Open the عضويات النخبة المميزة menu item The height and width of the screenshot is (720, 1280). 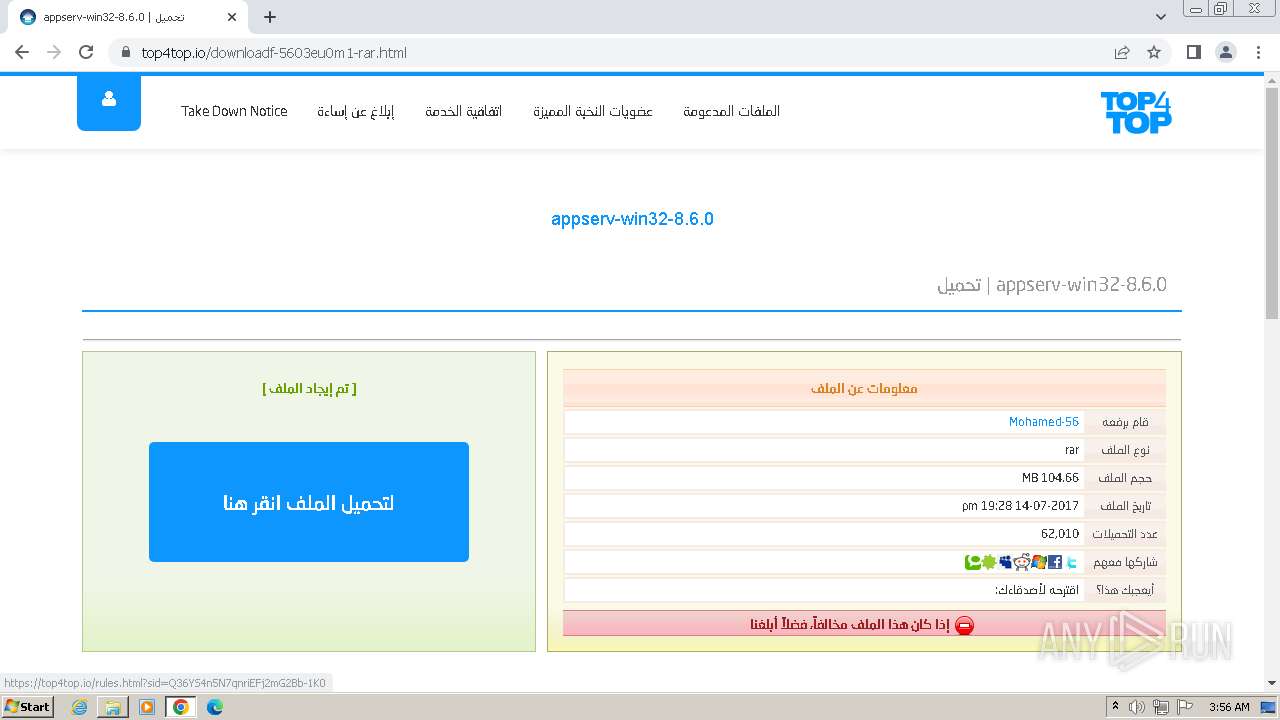pos(592,111)
